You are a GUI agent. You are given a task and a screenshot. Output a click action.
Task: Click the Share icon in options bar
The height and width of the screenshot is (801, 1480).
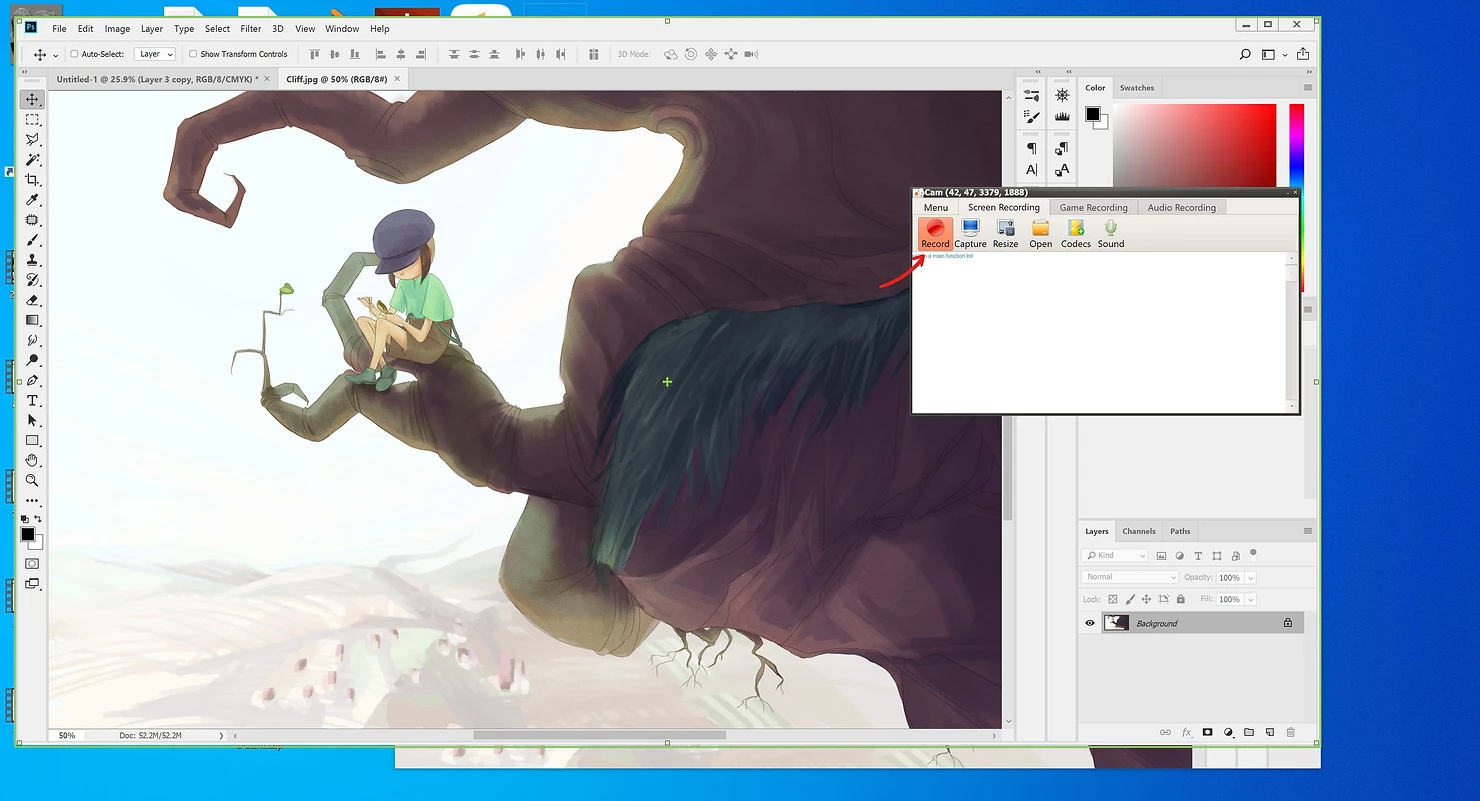(x=1302, y=54)
